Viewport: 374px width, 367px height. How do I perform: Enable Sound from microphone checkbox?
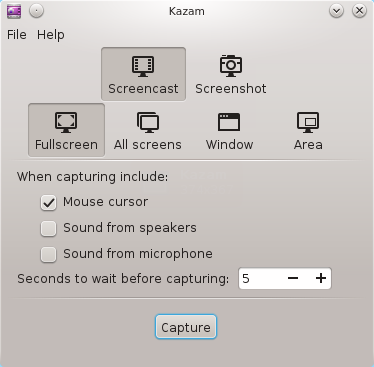(x=48, y=255)
